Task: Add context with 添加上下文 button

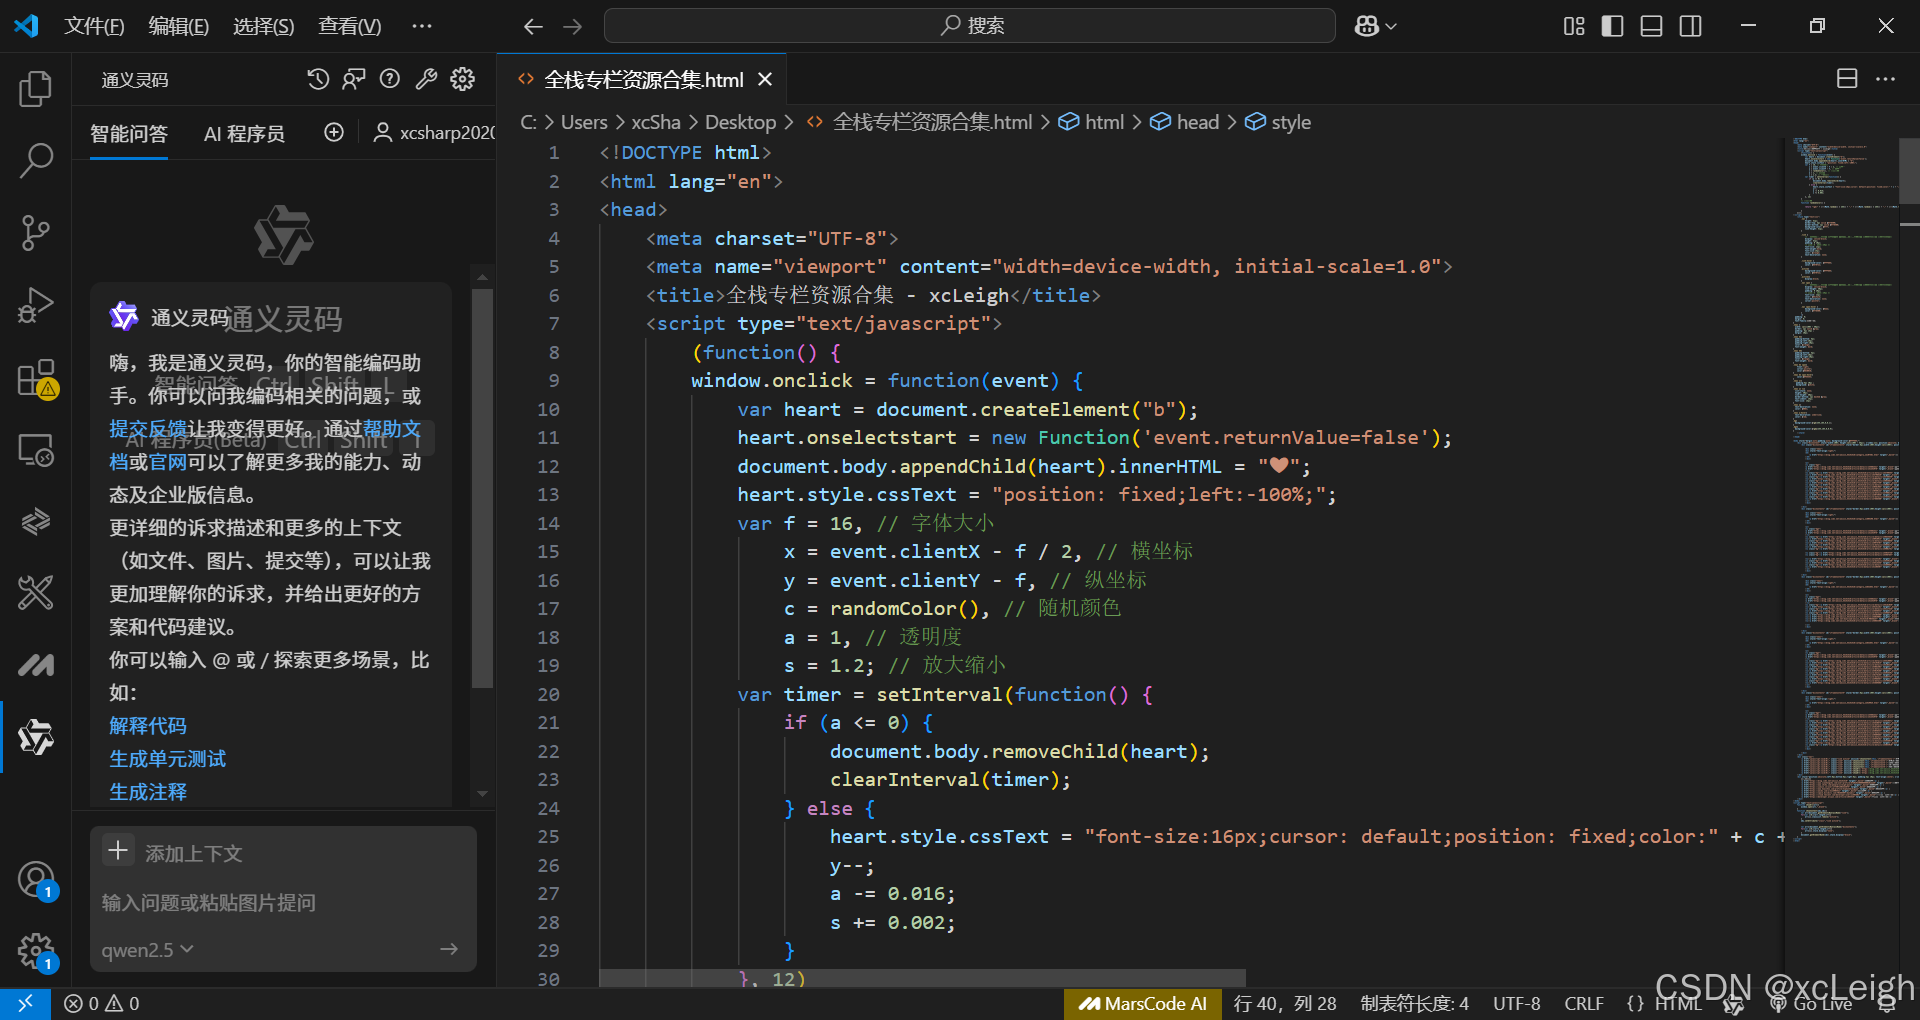Action: pyautogui.click(x=174, y=852)
